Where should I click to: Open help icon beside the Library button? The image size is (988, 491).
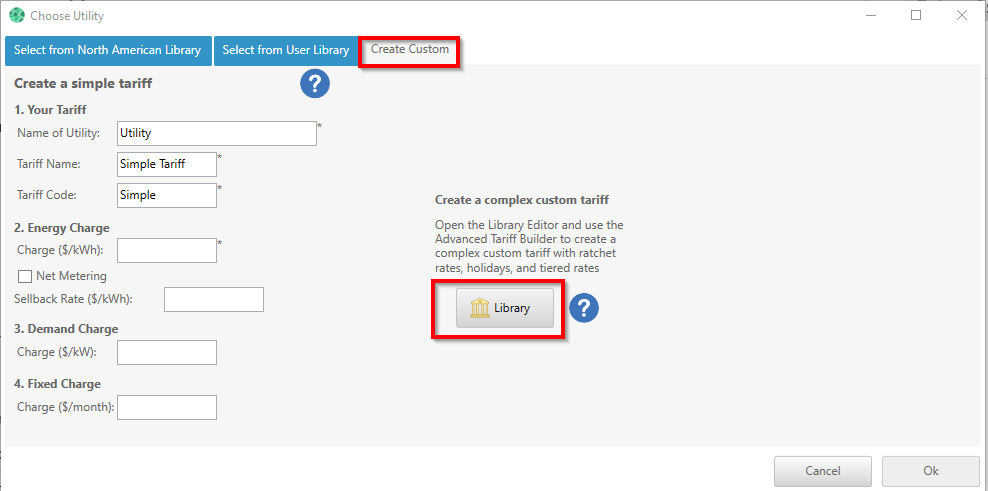pos(584,308)
